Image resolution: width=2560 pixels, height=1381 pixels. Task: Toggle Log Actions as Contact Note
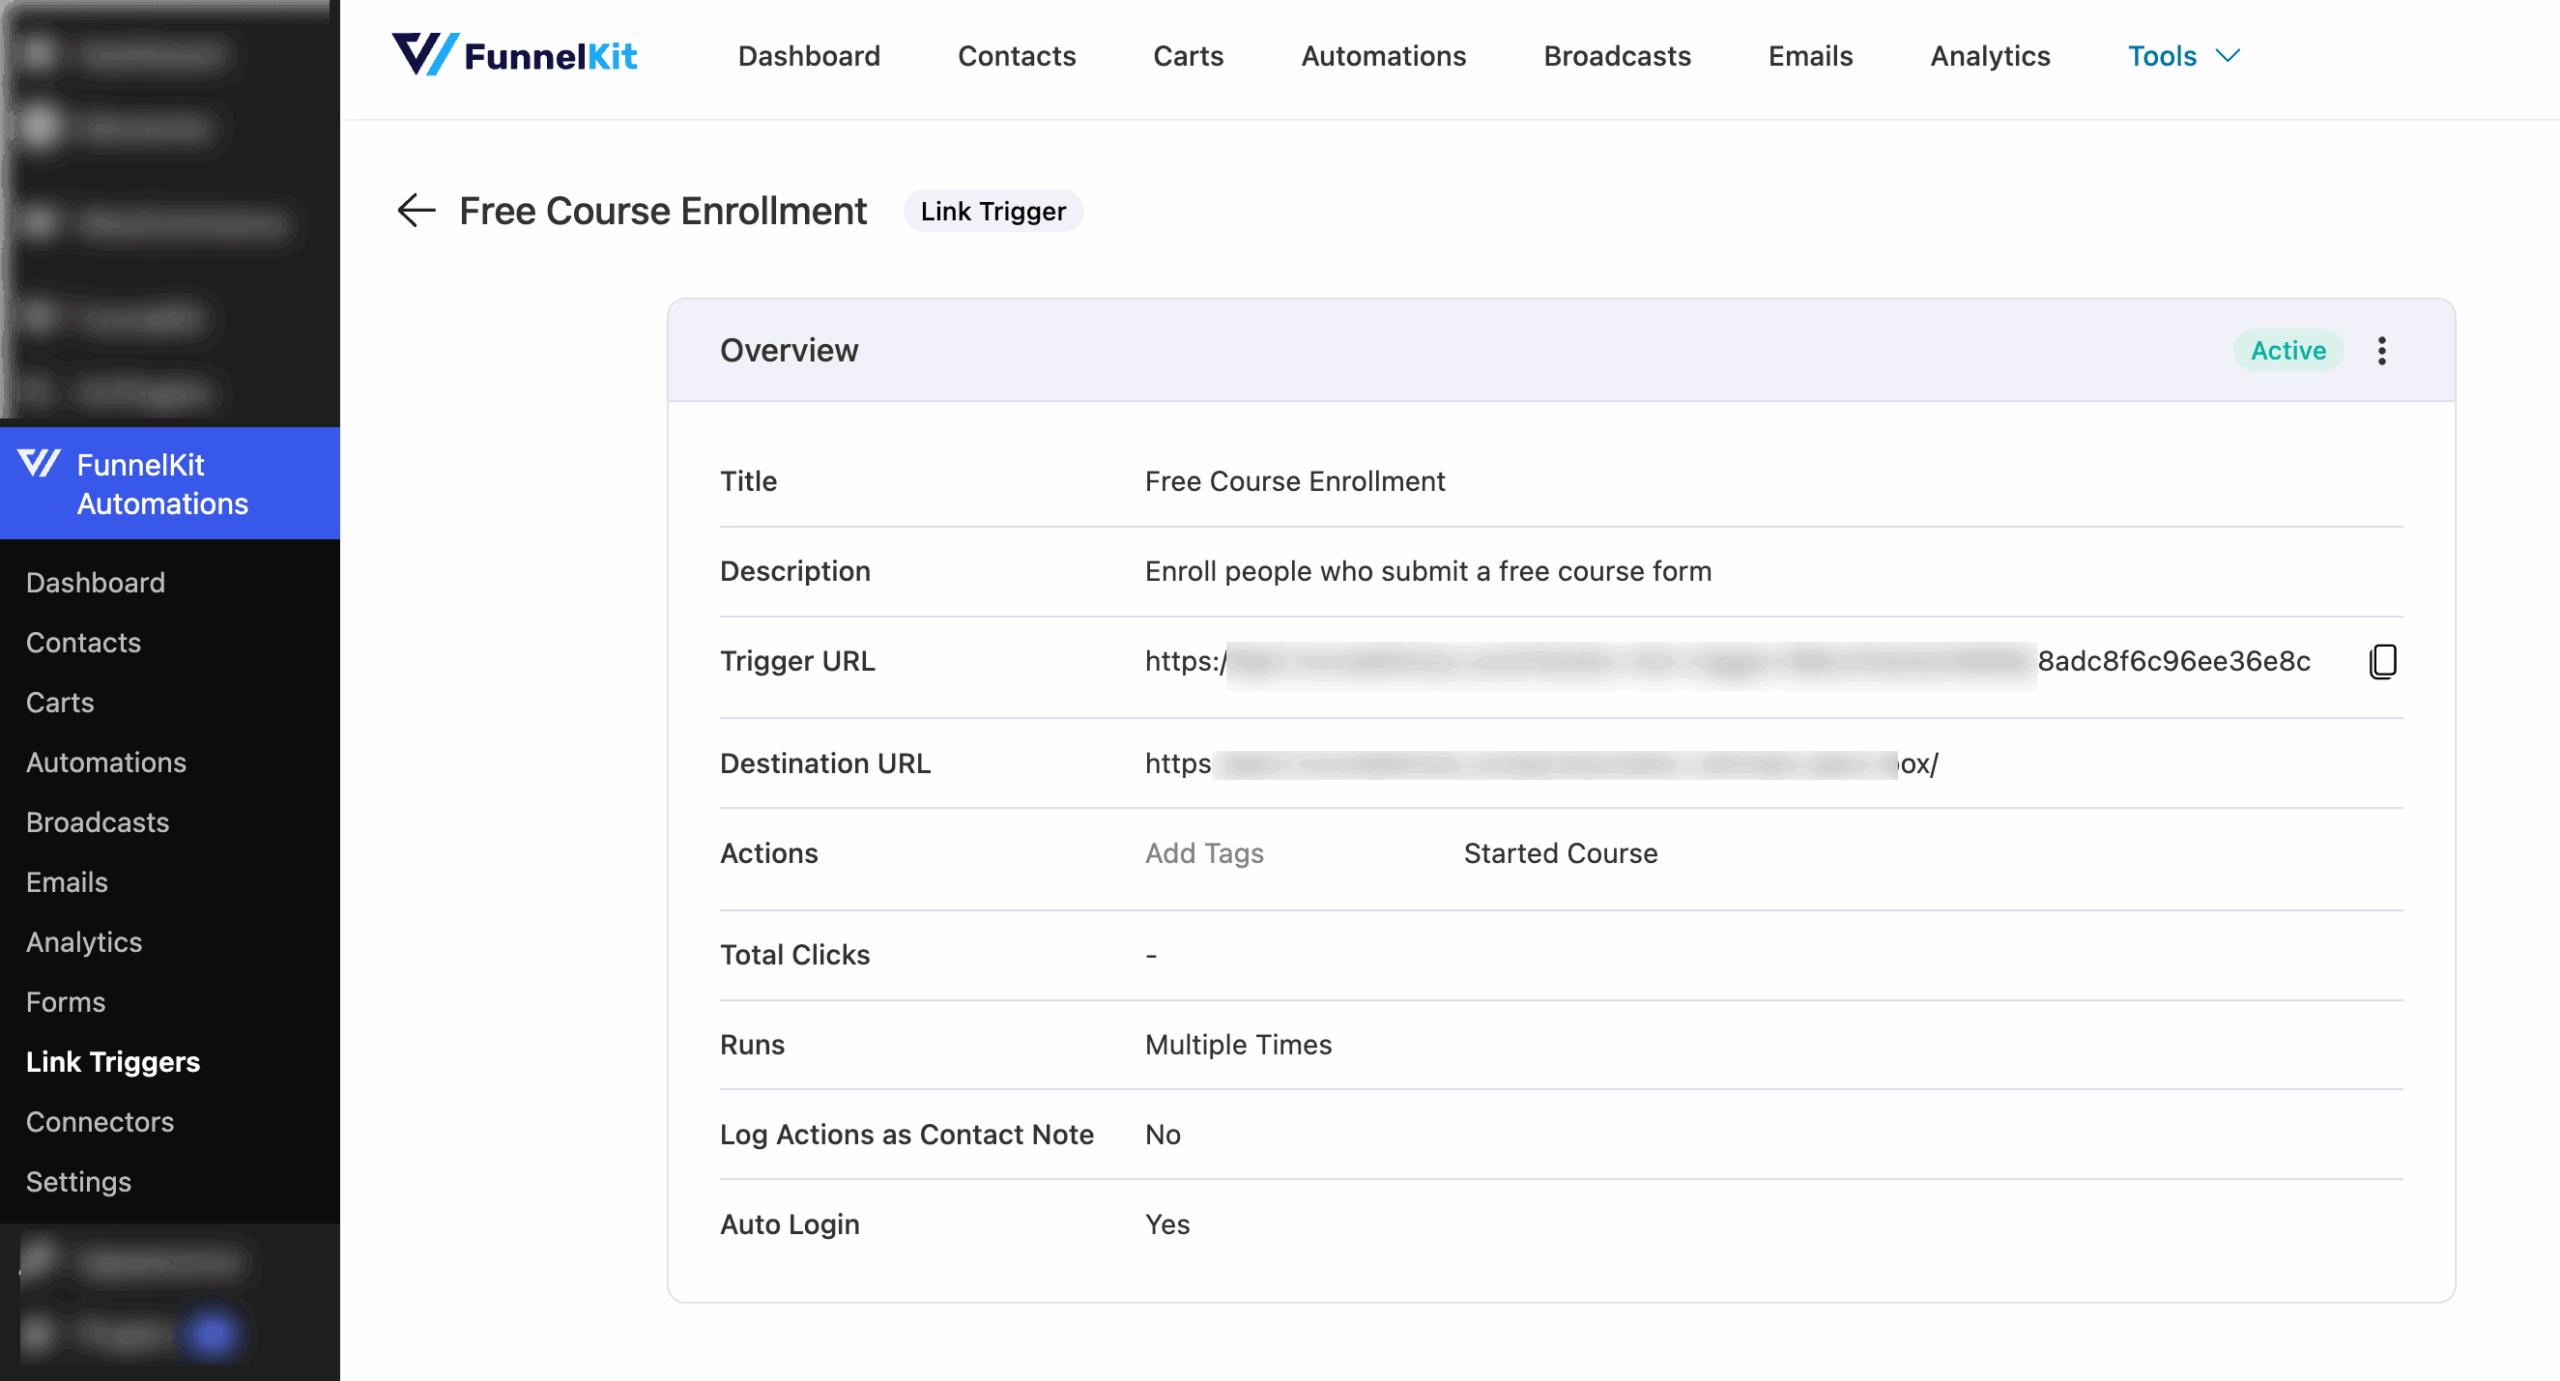click(x=1162, y=1134)
